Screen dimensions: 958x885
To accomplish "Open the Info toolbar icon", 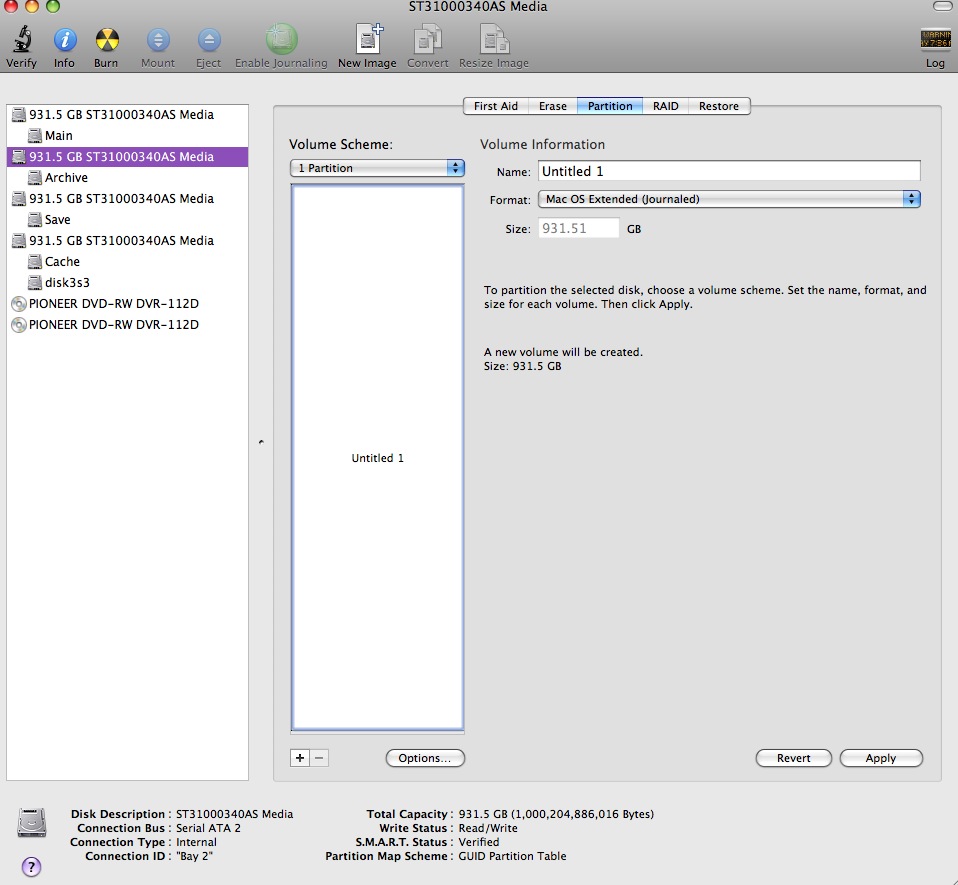I will 64,41.
